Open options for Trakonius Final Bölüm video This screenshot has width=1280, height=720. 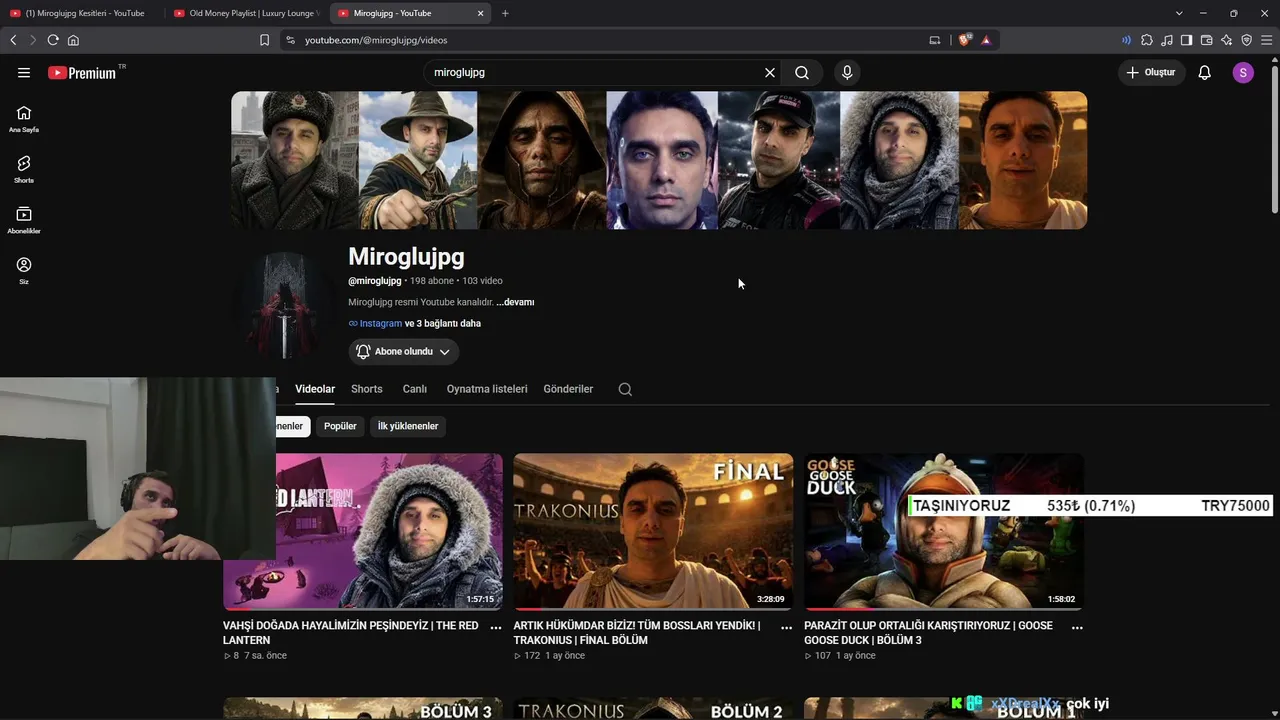tap(786, 627)
